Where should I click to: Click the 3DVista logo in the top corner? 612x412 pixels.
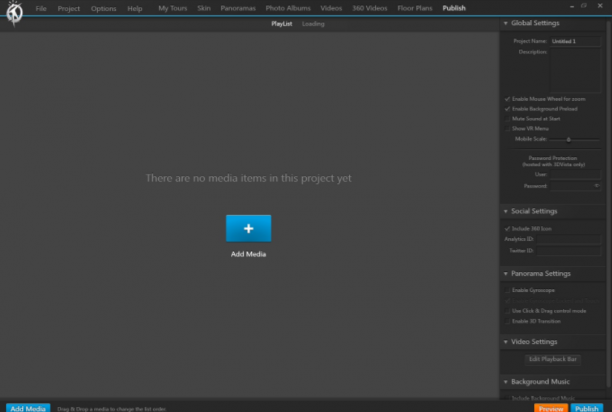click(x=14, y=13)
